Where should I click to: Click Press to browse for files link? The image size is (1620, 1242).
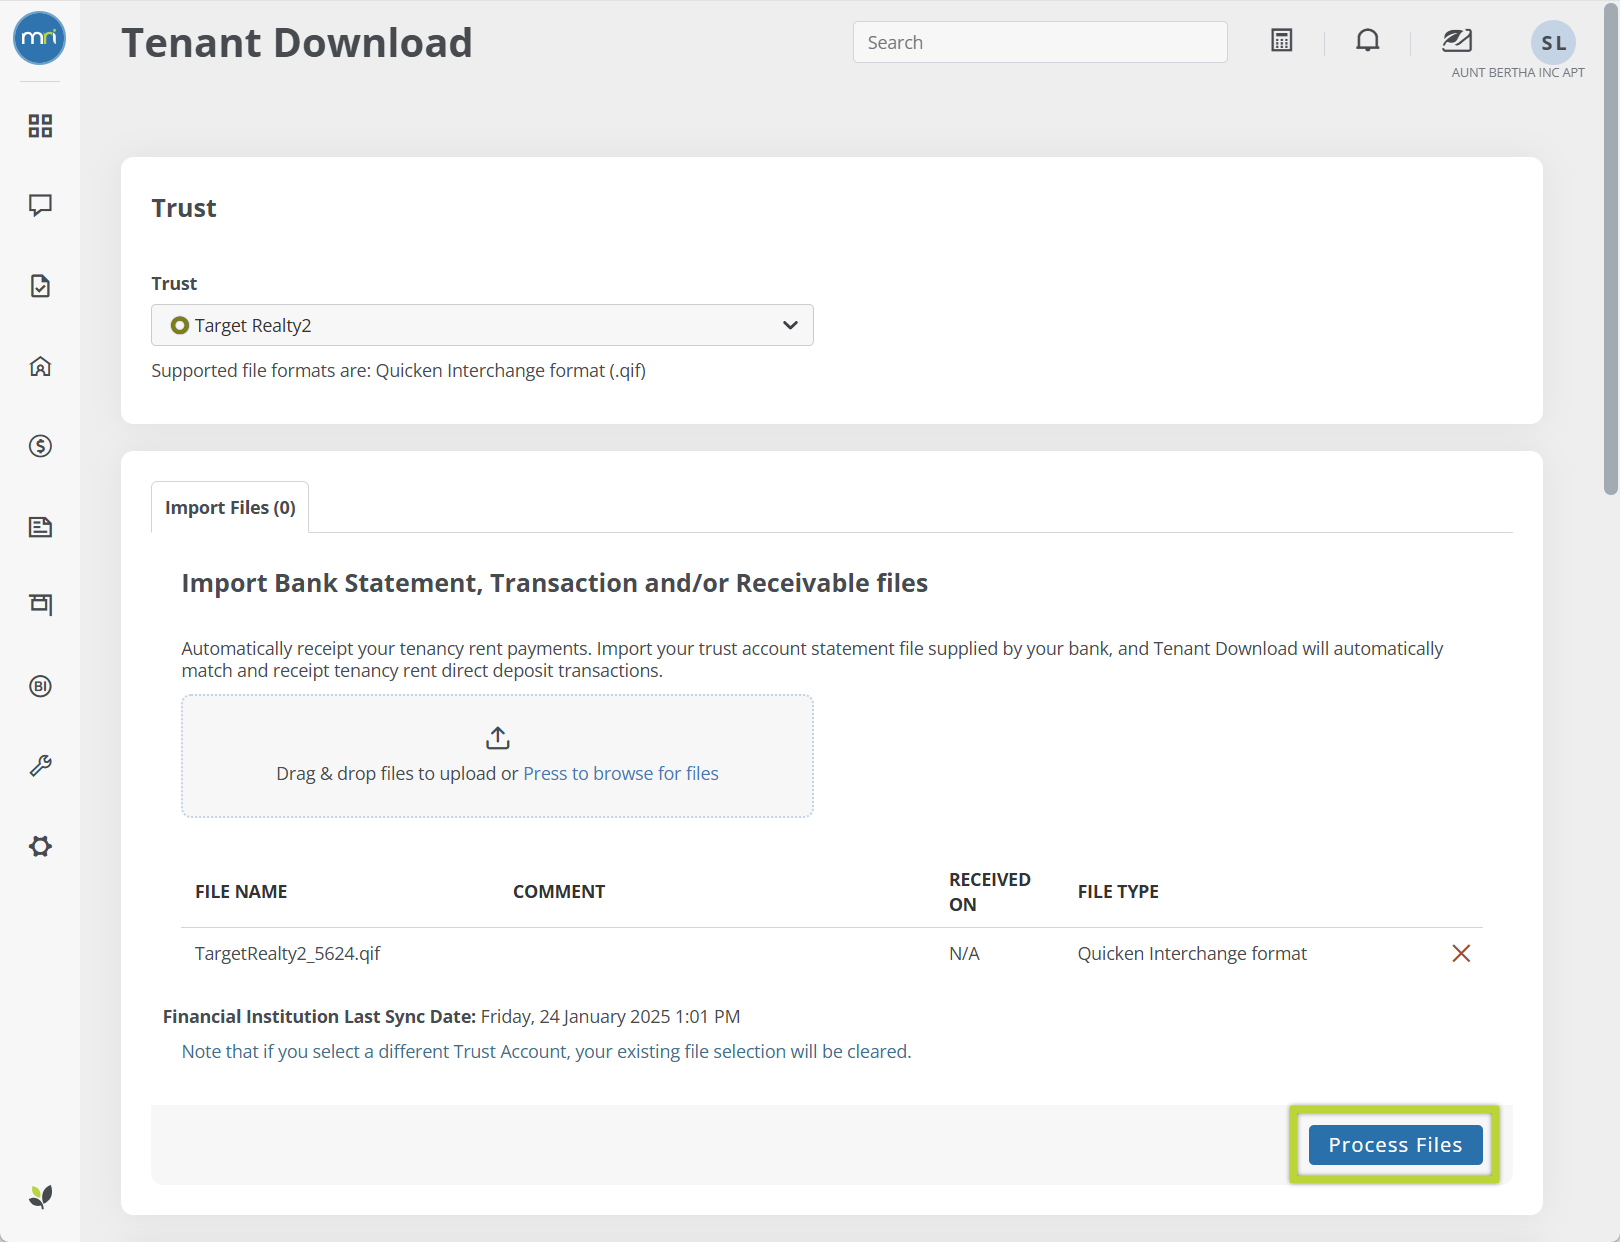click(621, 774)
